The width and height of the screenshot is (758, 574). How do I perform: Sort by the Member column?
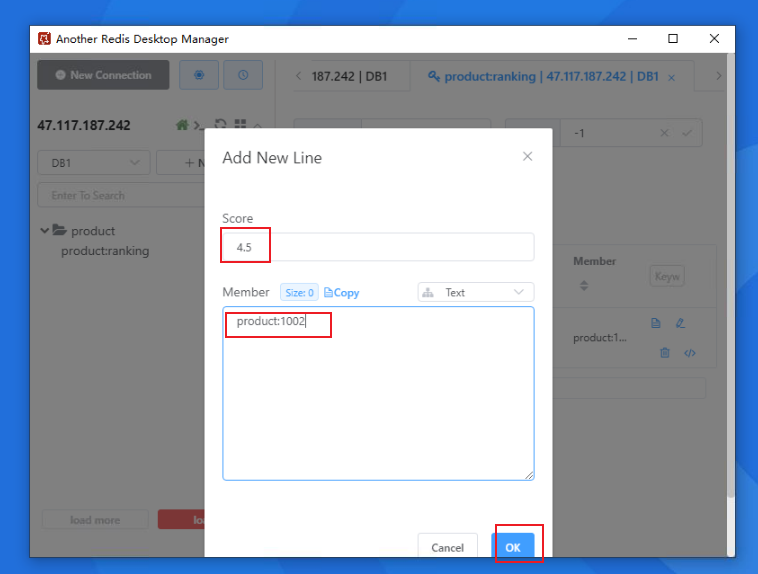584,285
